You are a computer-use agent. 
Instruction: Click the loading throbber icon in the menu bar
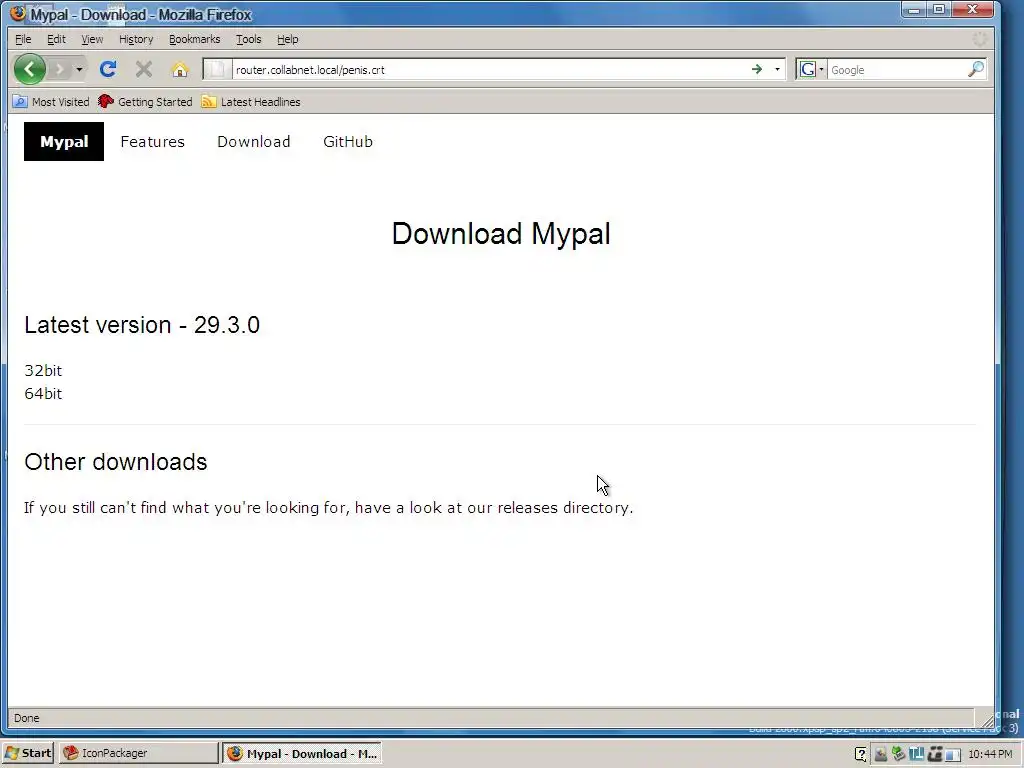[980, 39]
